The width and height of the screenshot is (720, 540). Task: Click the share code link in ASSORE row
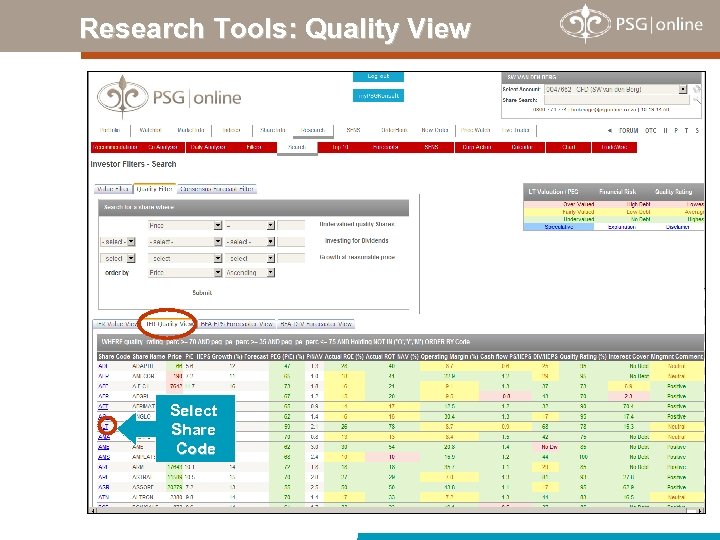click(x=103, y=487)
